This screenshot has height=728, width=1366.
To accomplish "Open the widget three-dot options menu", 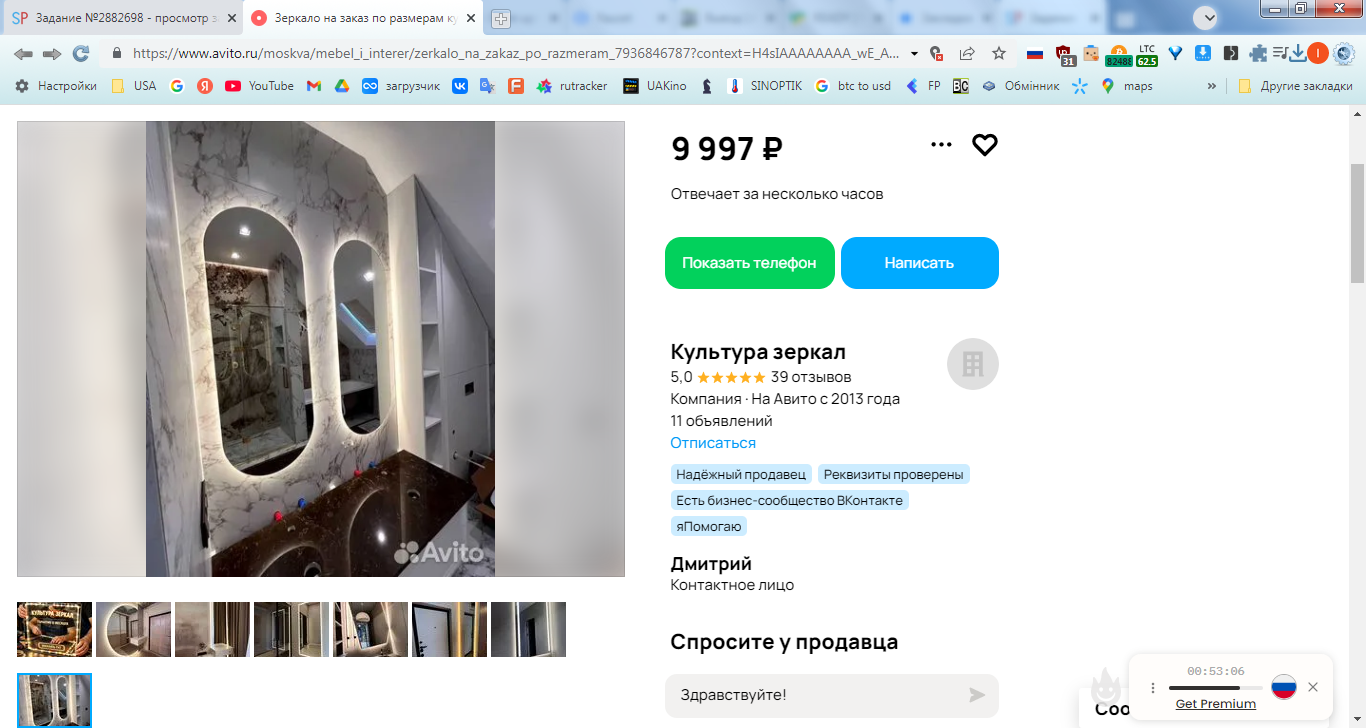I will click(x=1153, y=688).
